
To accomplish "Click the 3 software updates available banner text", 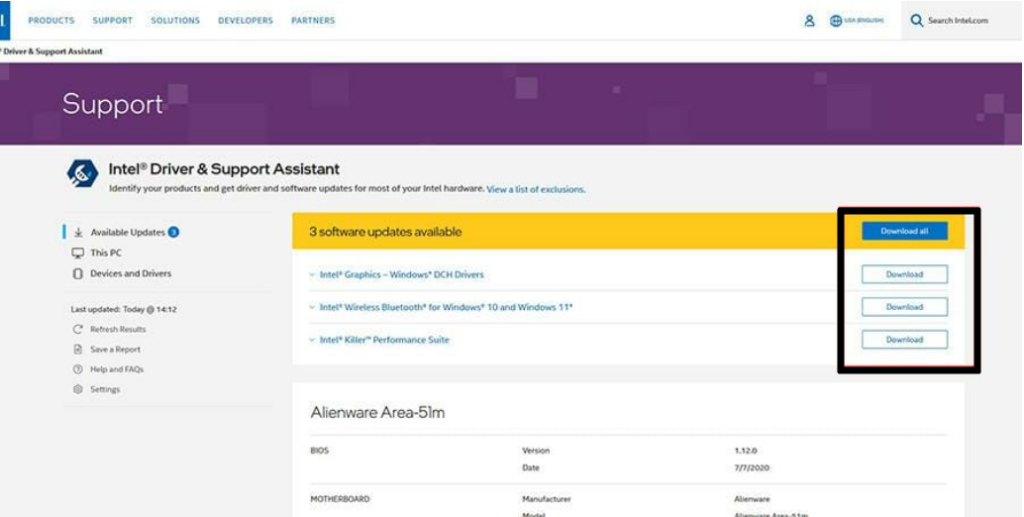I will coord(385,232).
